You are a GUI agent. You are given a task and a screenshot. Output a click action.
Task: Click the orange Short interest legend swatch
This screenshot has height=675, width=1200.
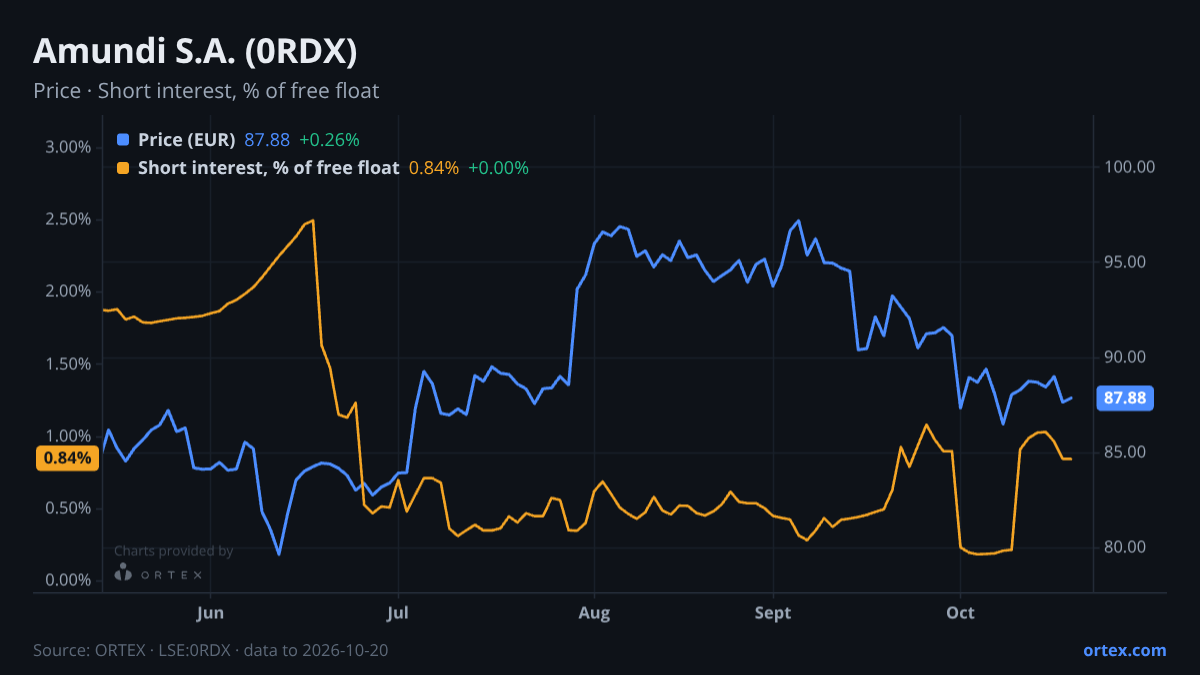coord(123,168)
